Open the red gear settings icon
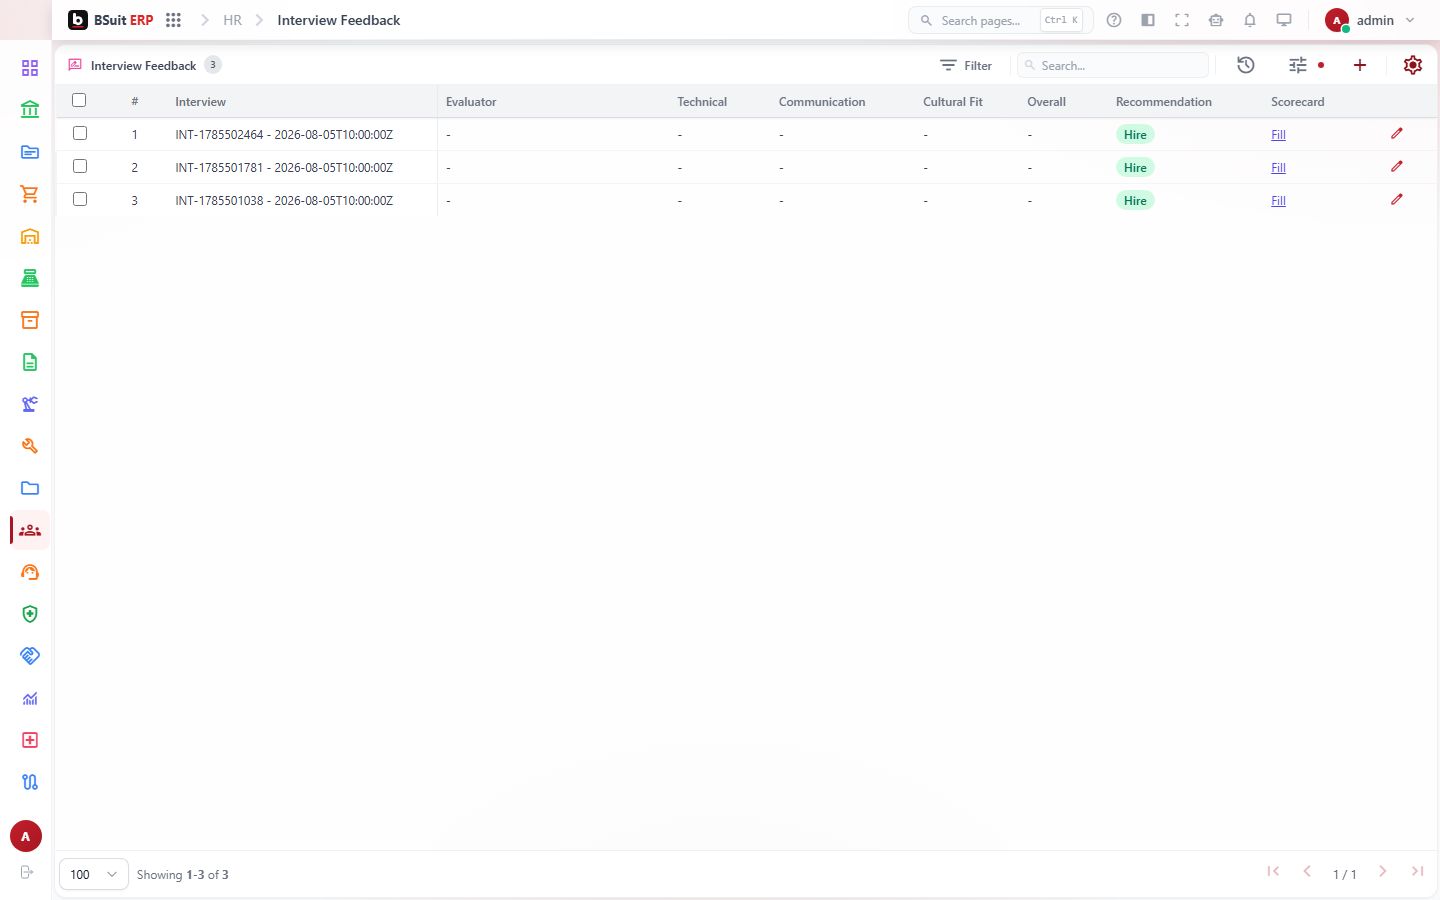1440x900 pixels. 1413,65
